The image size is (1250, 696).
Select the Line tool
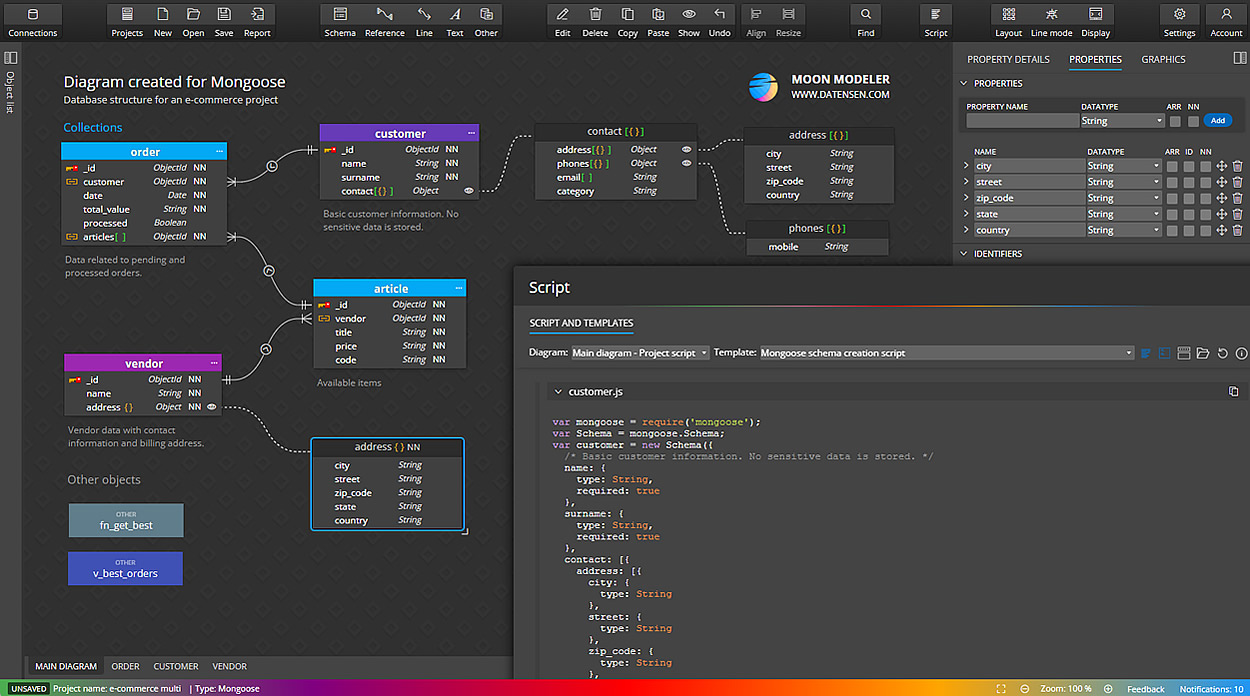(x=424, y=21)
